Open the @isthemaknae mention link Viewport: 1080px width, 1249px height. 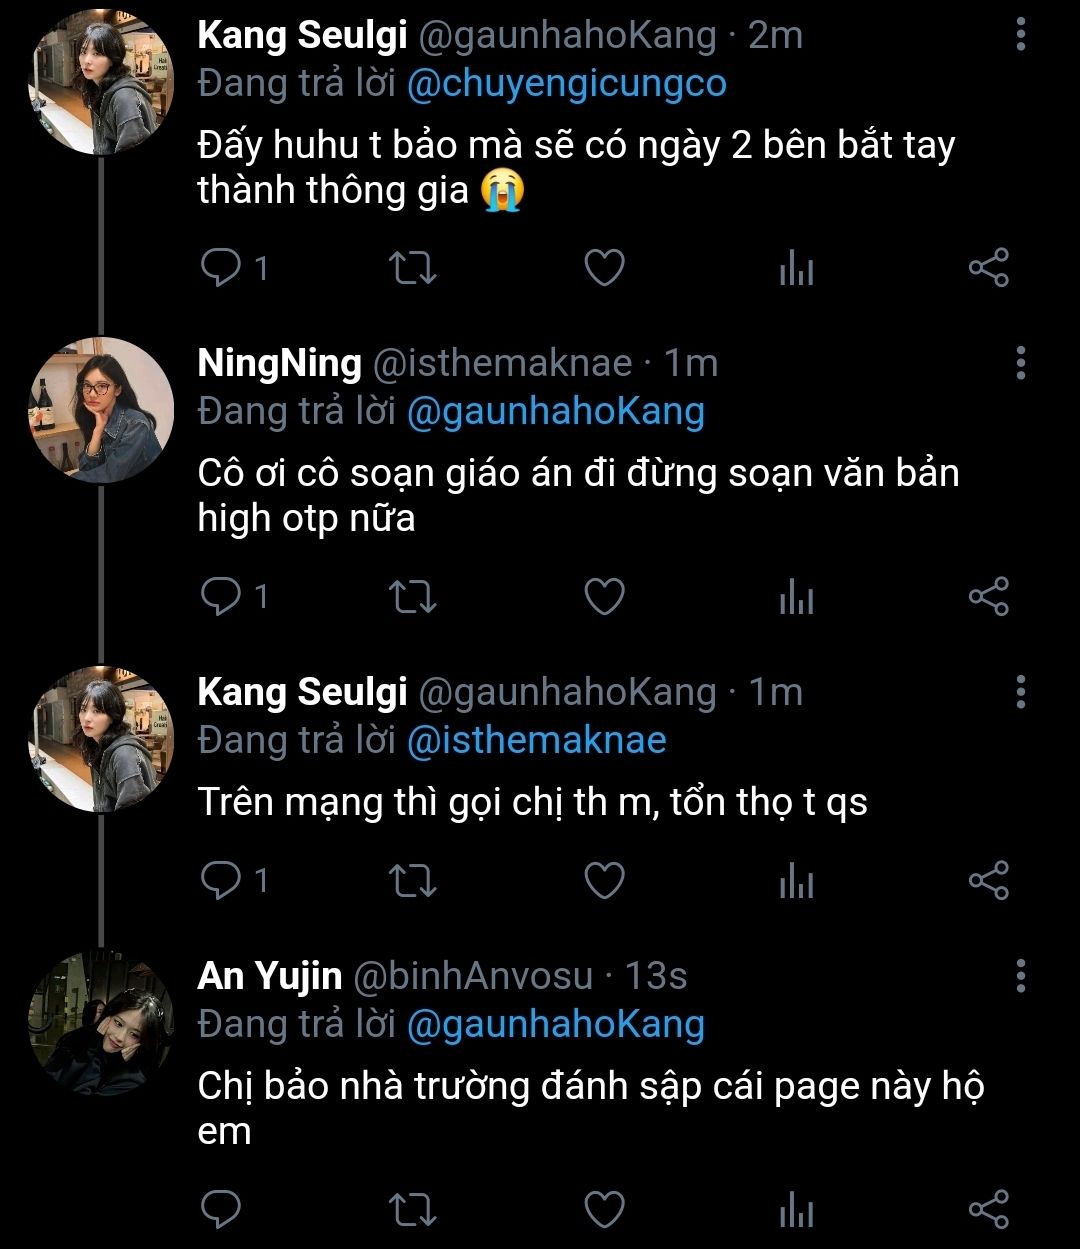536,740
